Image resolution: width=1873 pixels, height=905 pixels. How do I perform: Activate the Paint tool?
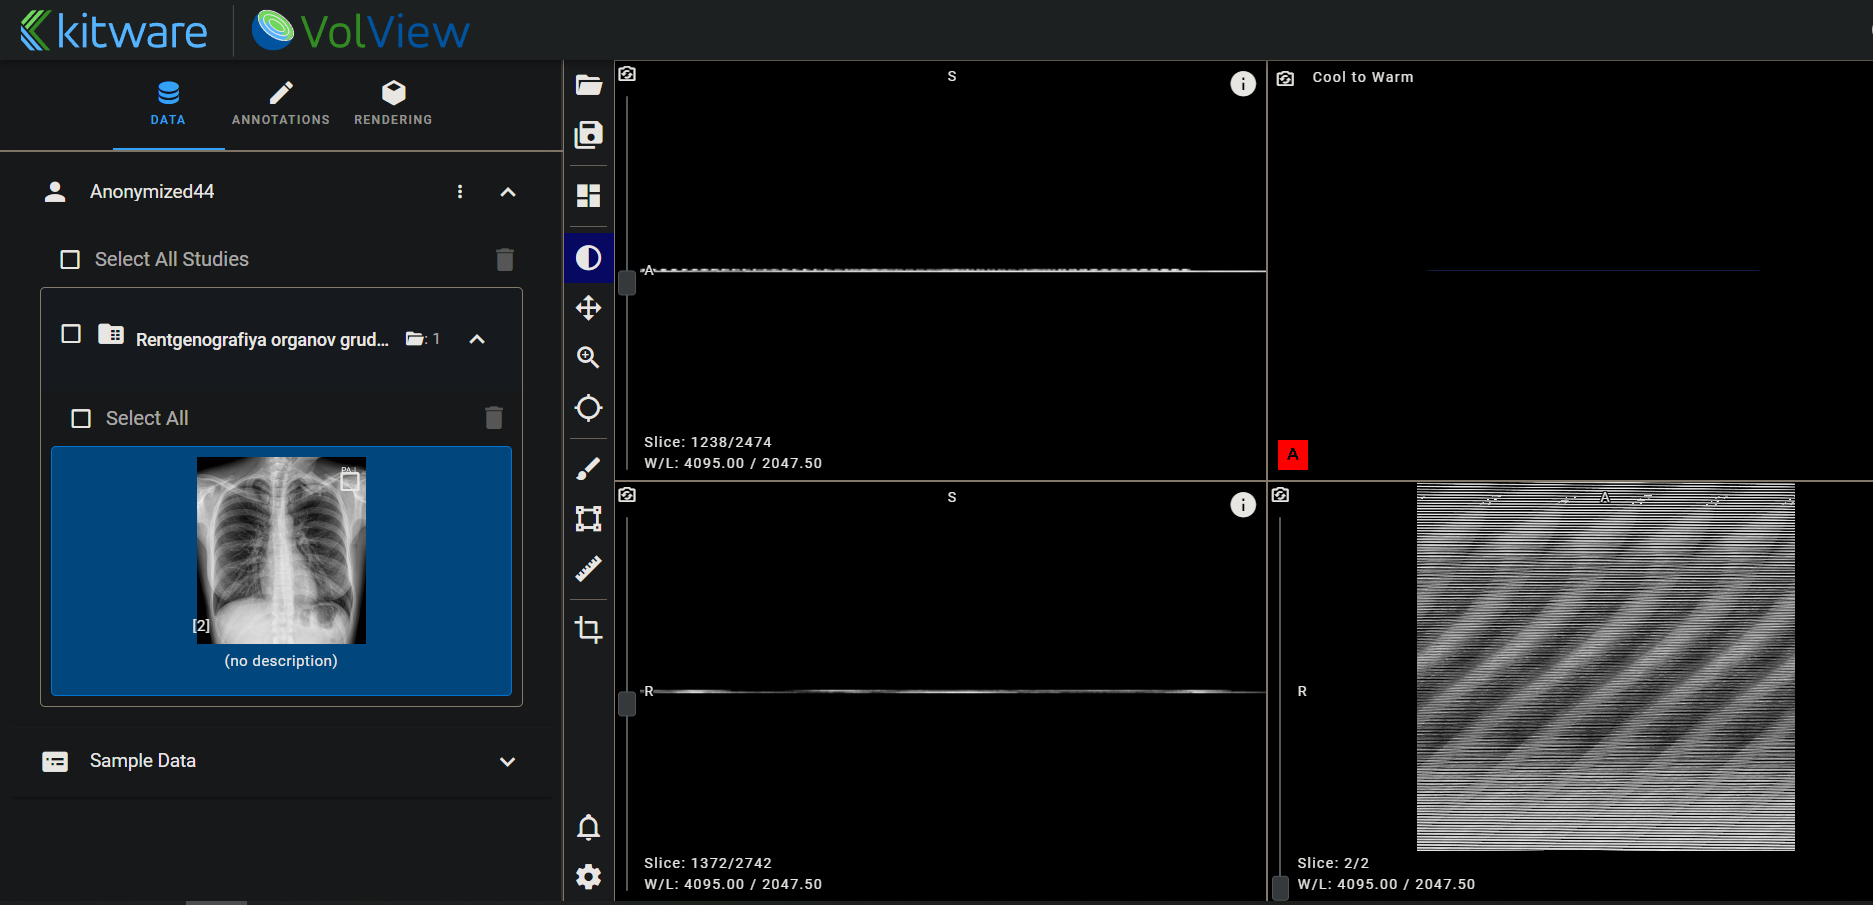point(588,467)
